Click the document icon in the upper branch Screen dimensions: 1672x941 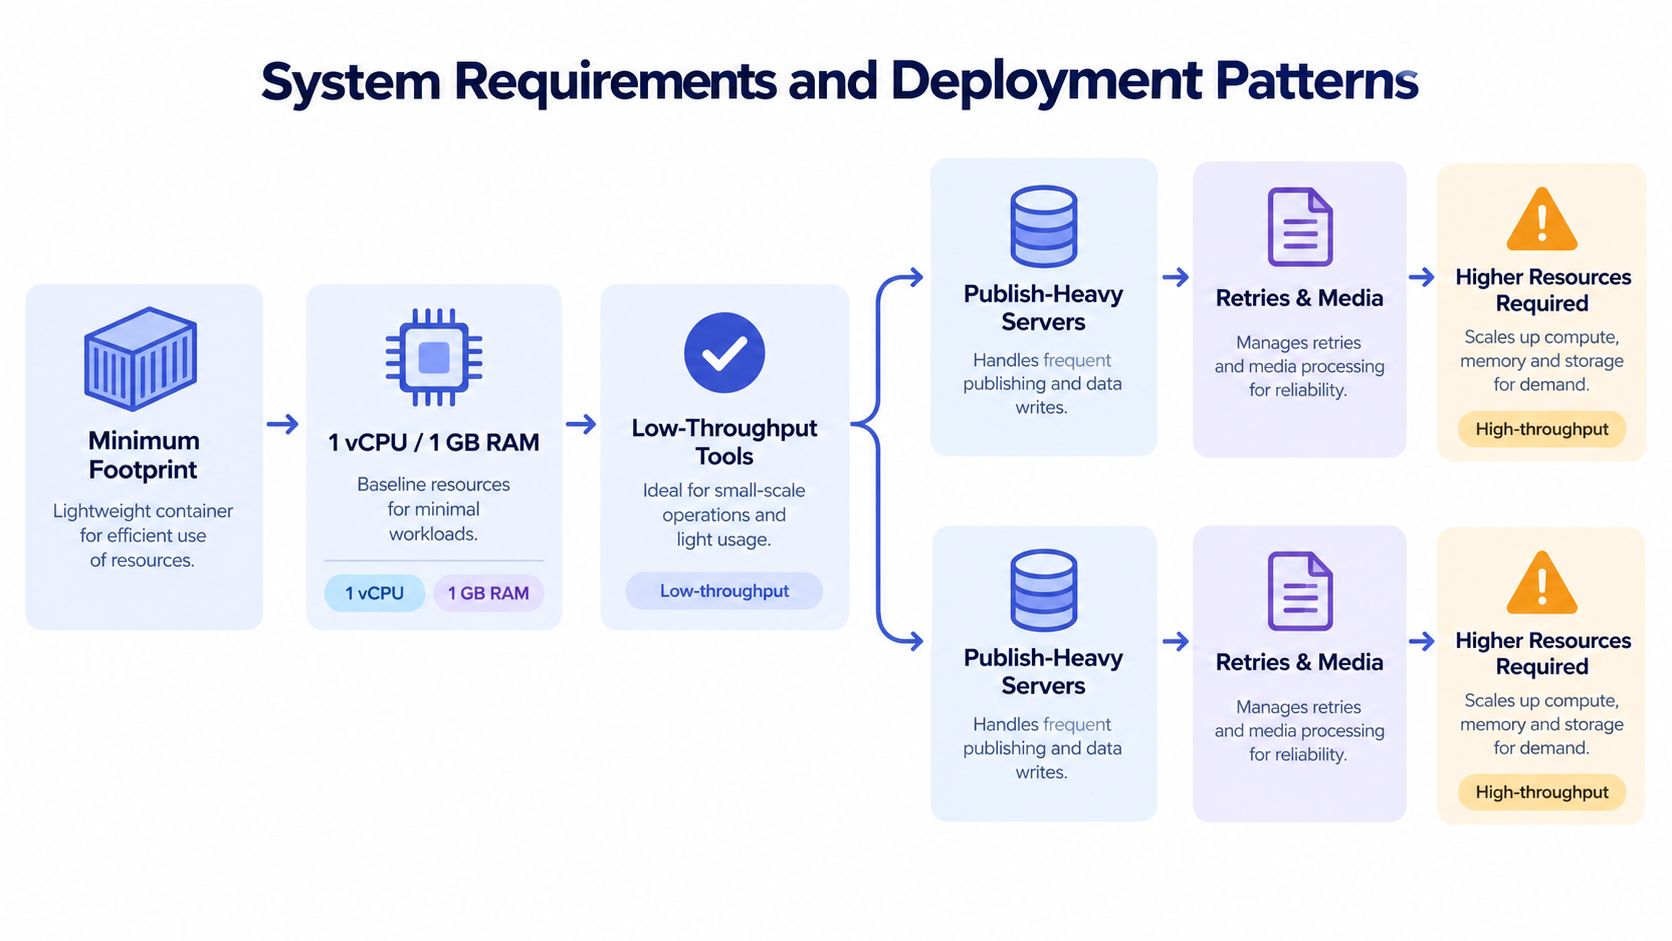point(1300,227)
